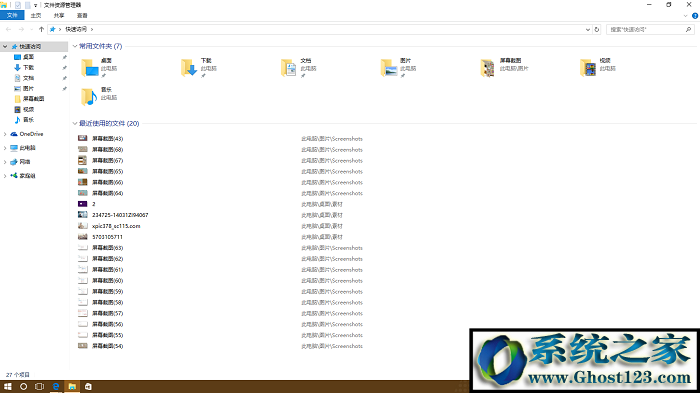Open the Store icon on the taskbar
Screen dimensions: 700x393
(88, 387)
